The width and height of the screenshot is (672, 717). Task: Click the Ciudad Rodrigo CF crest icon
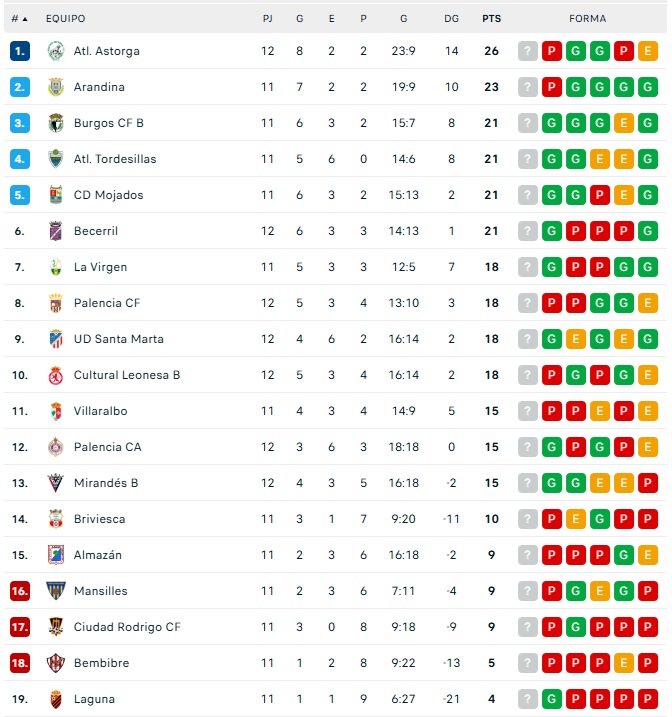coord(55,627)
